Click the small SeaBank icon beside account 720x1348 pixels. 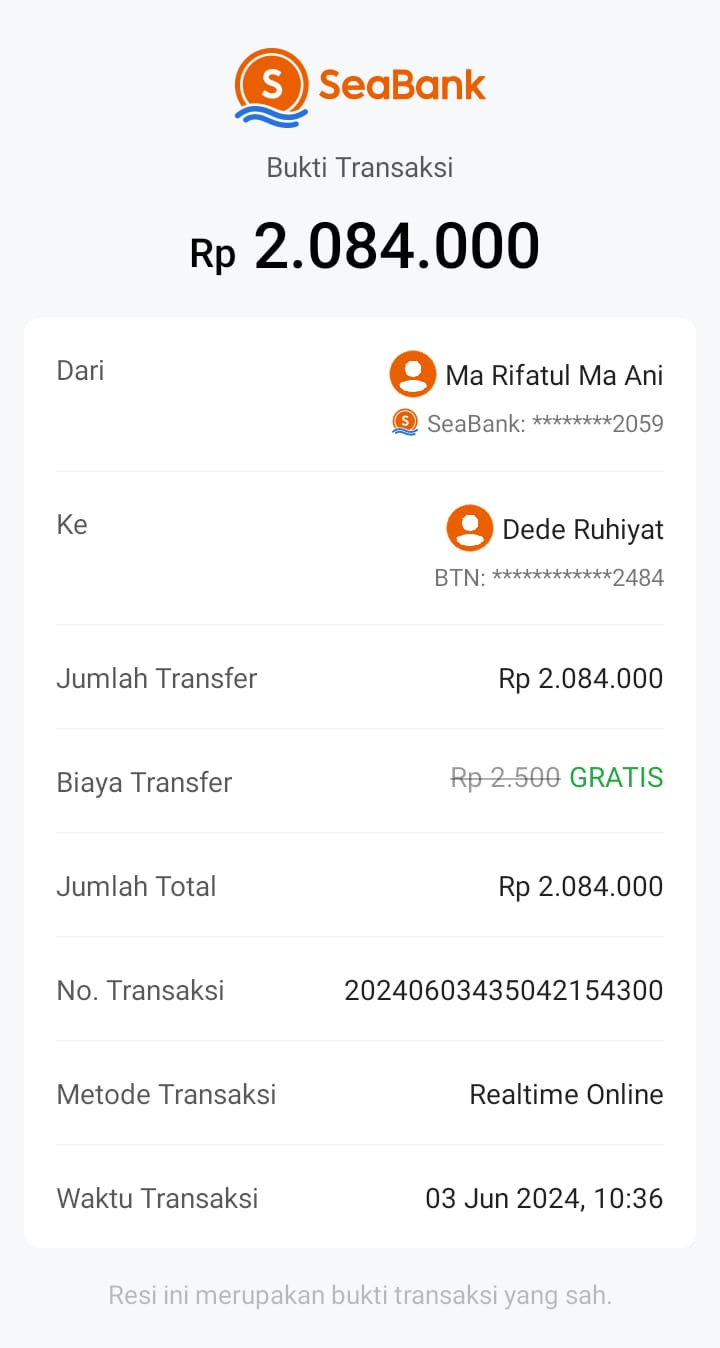pyautogui.click(x=405, y=423)
